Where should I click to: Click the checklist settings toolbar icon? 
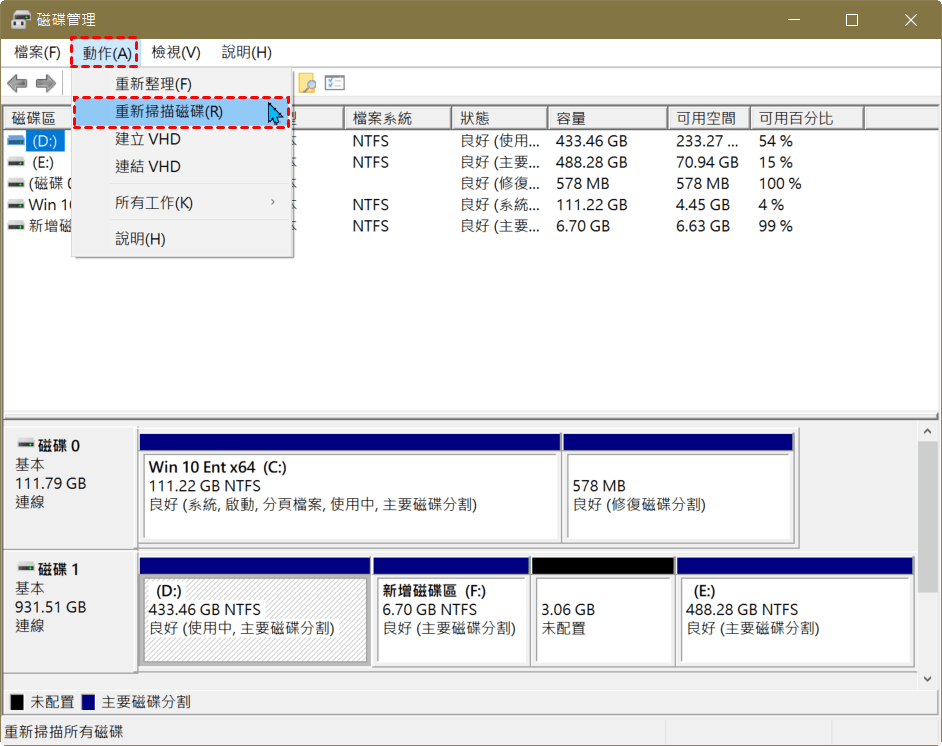point(335,83)
